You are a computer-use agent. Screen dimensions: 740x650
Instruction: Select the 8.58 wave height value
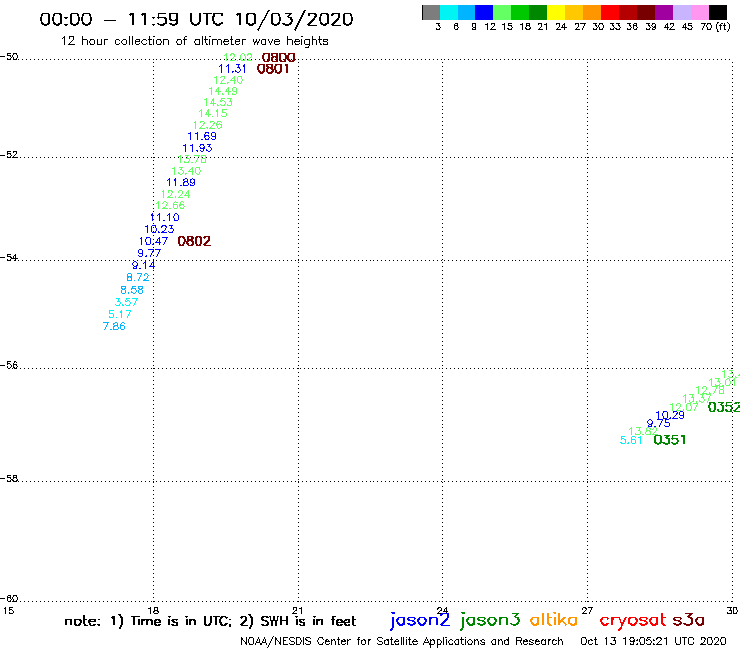coord(132,289)
